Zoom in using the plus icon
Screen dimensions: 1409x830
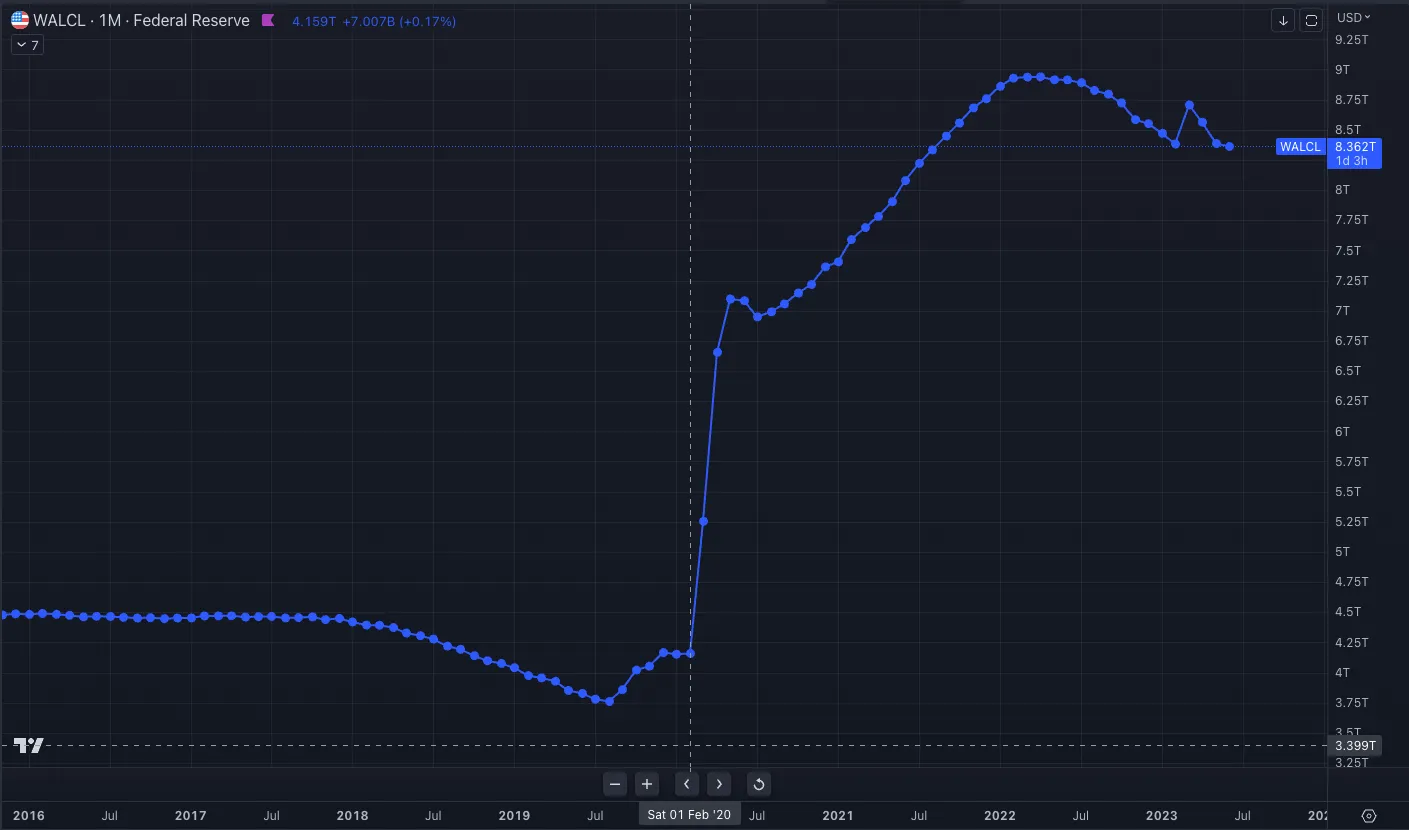click(x=646, y=784)
